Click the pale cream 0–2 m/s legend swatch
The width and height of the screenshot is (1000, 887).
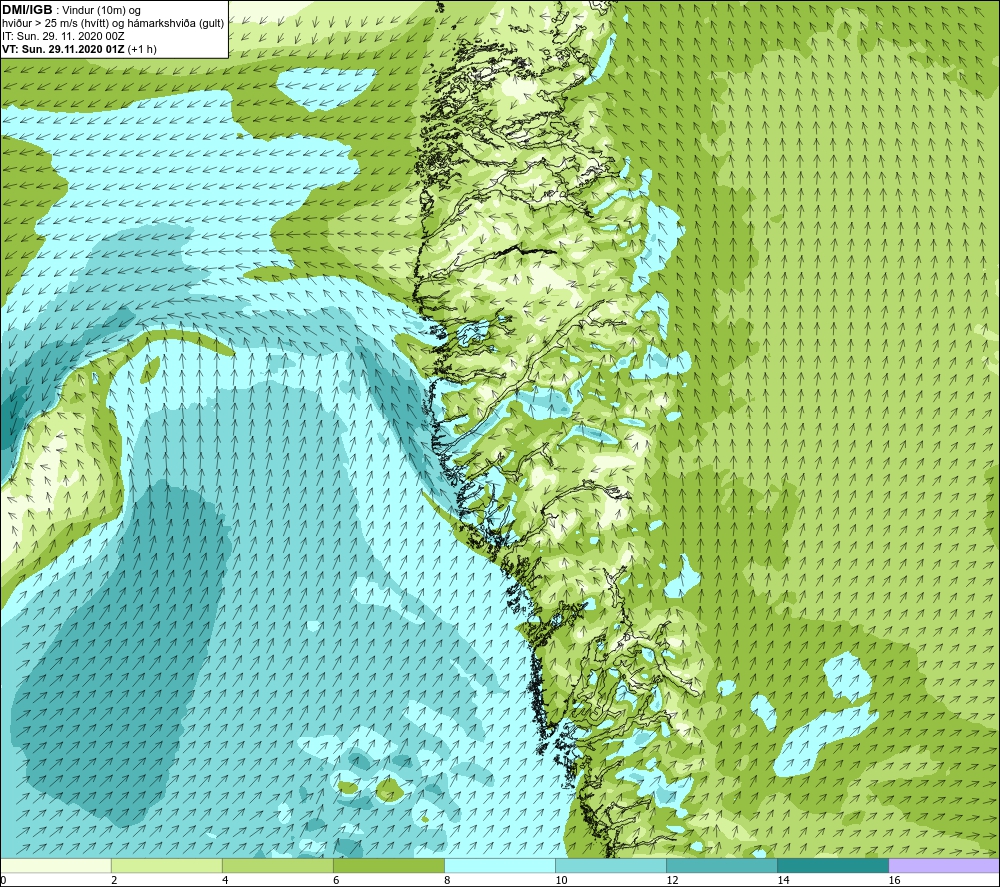pos(56,866)
